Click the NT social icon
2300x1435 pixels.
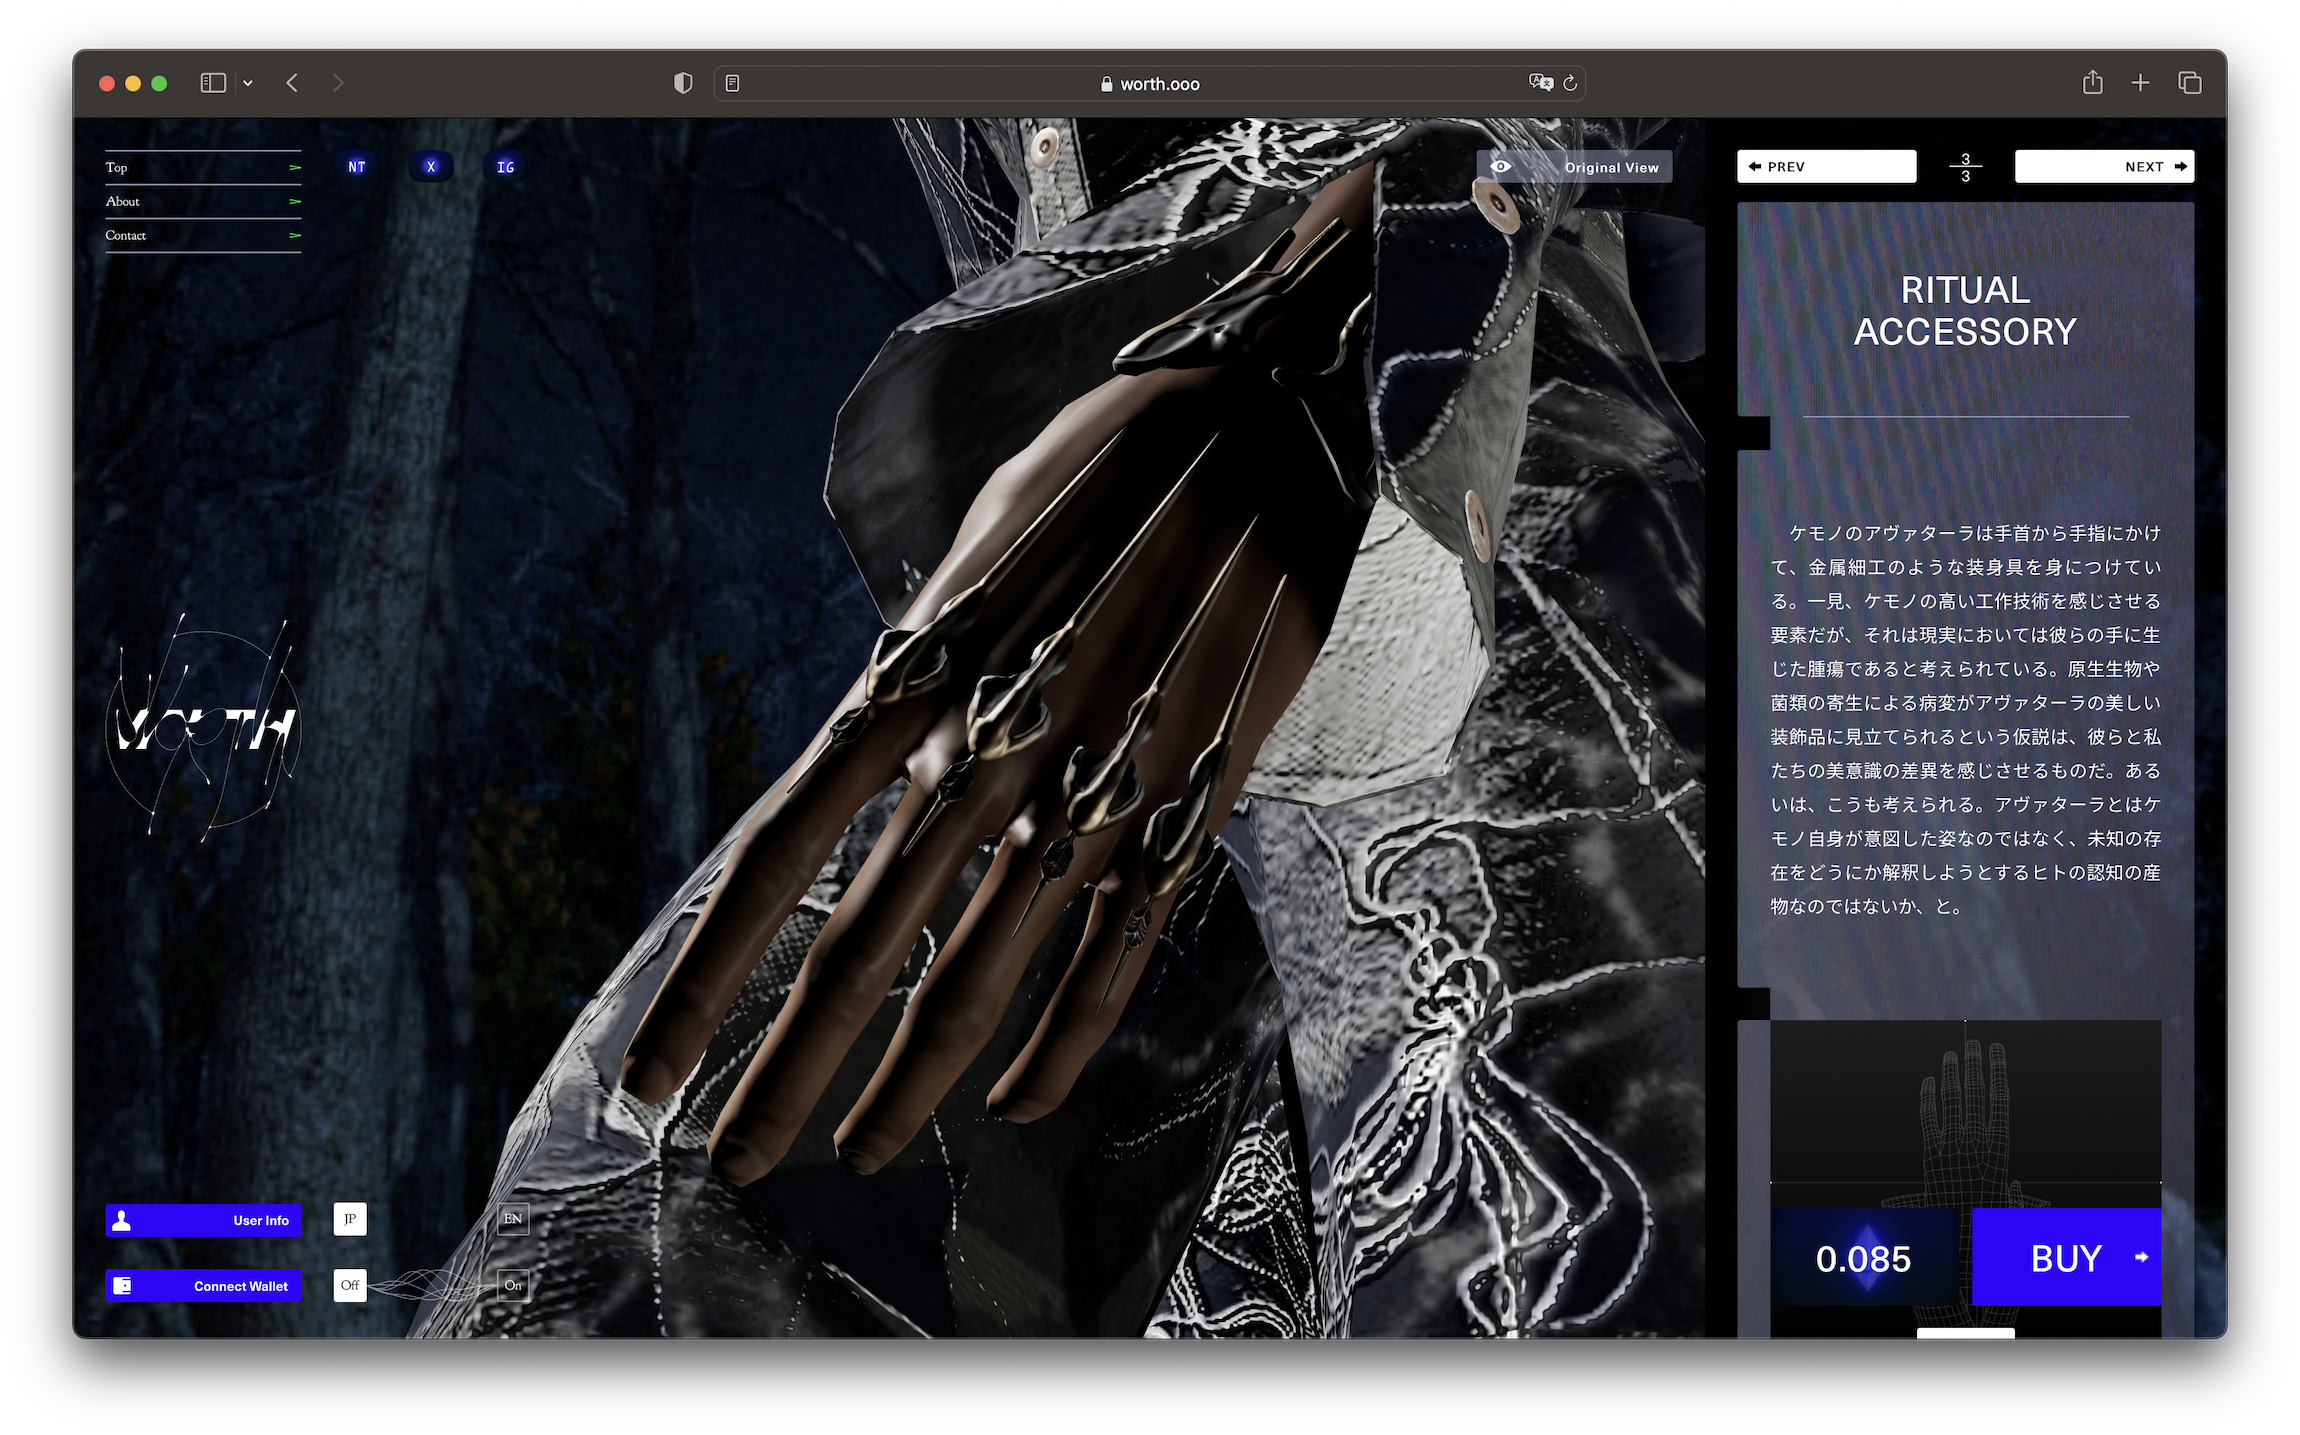pyautogui.click(x=357, y=167)
